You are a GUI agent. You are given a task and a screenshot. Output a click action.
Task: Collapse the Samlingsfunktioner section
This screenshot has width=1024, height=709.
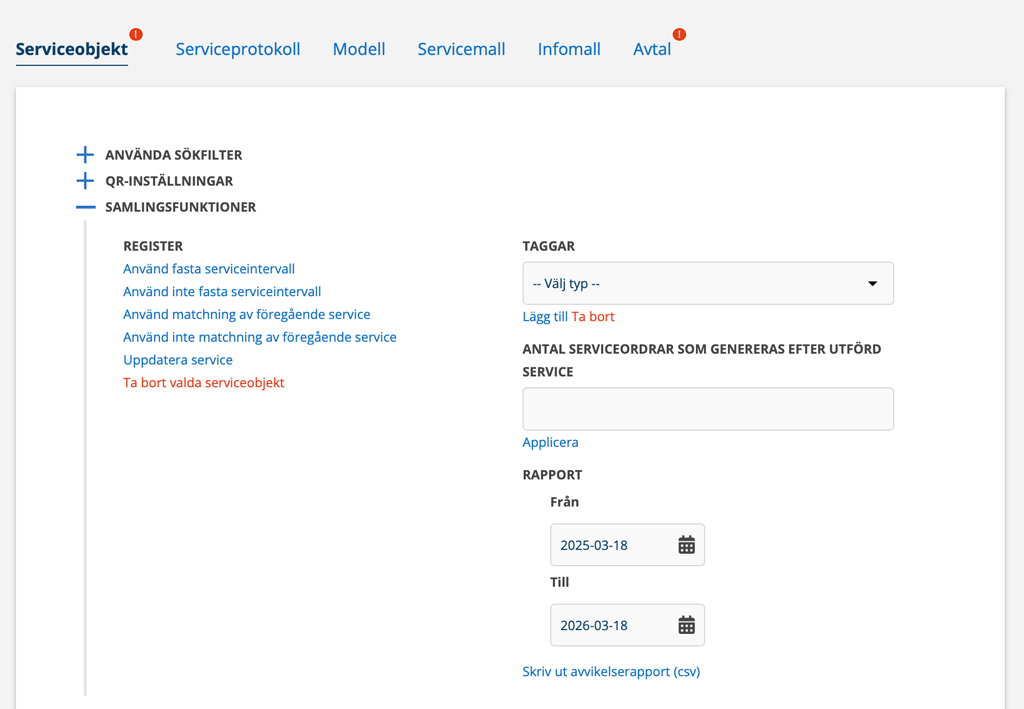pyautogui.click(x=86, y=207)
